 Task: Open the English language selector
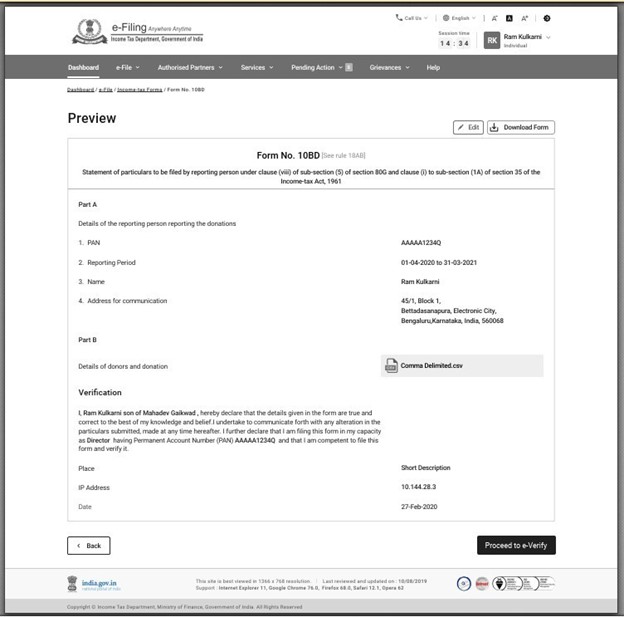(x=459, y=18)
